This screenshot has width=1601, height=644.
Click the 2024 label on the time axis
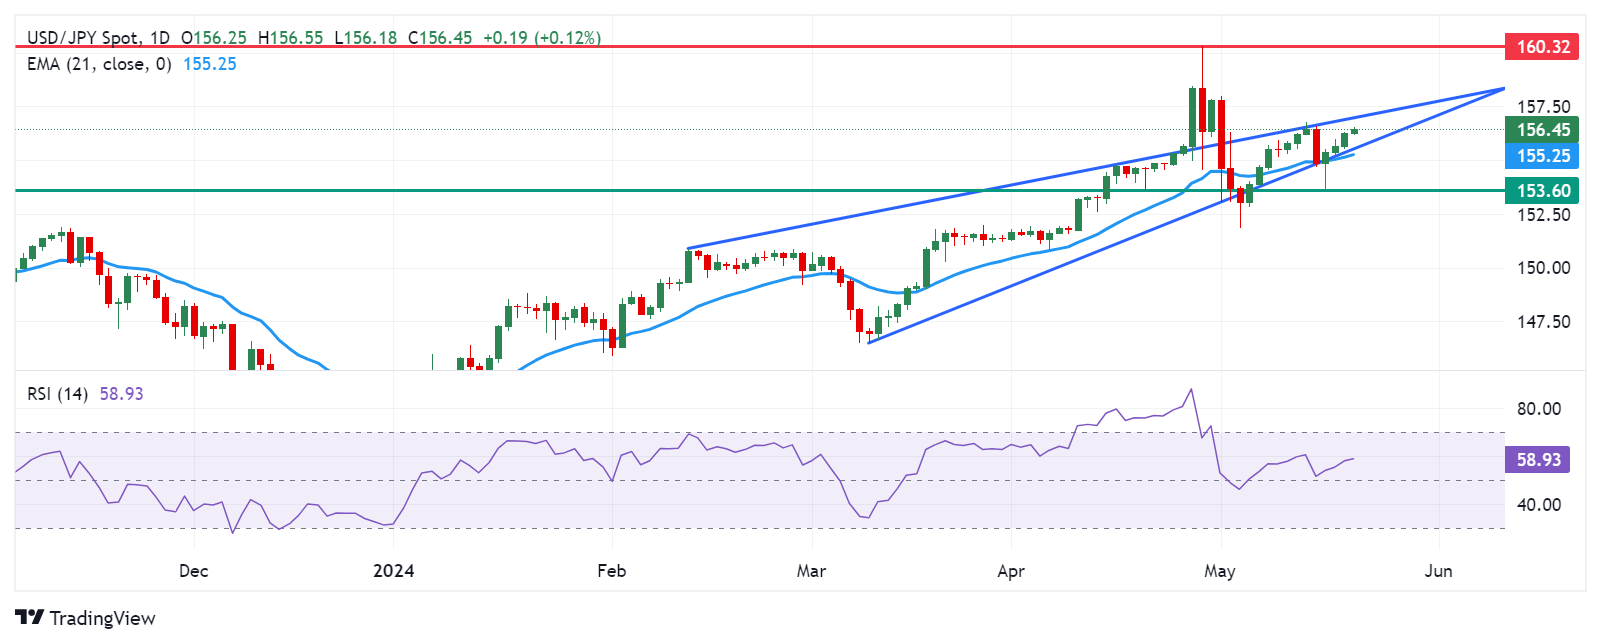coord(393,571)
